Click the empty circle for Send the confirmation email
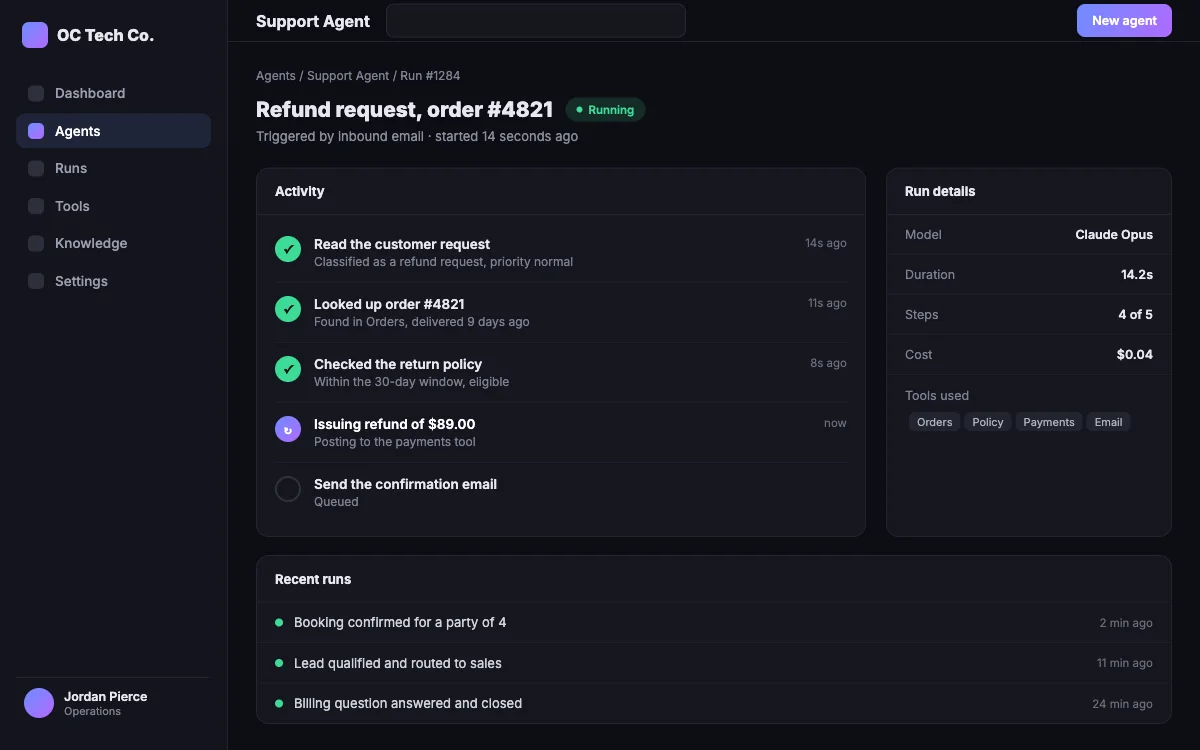 288,489
